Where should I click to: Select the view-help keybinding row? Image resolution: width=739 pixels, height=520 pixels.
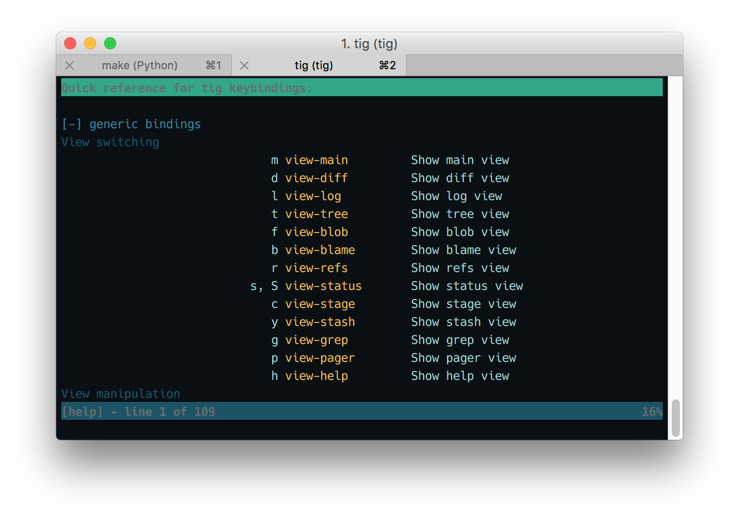(x=362, y=376)
